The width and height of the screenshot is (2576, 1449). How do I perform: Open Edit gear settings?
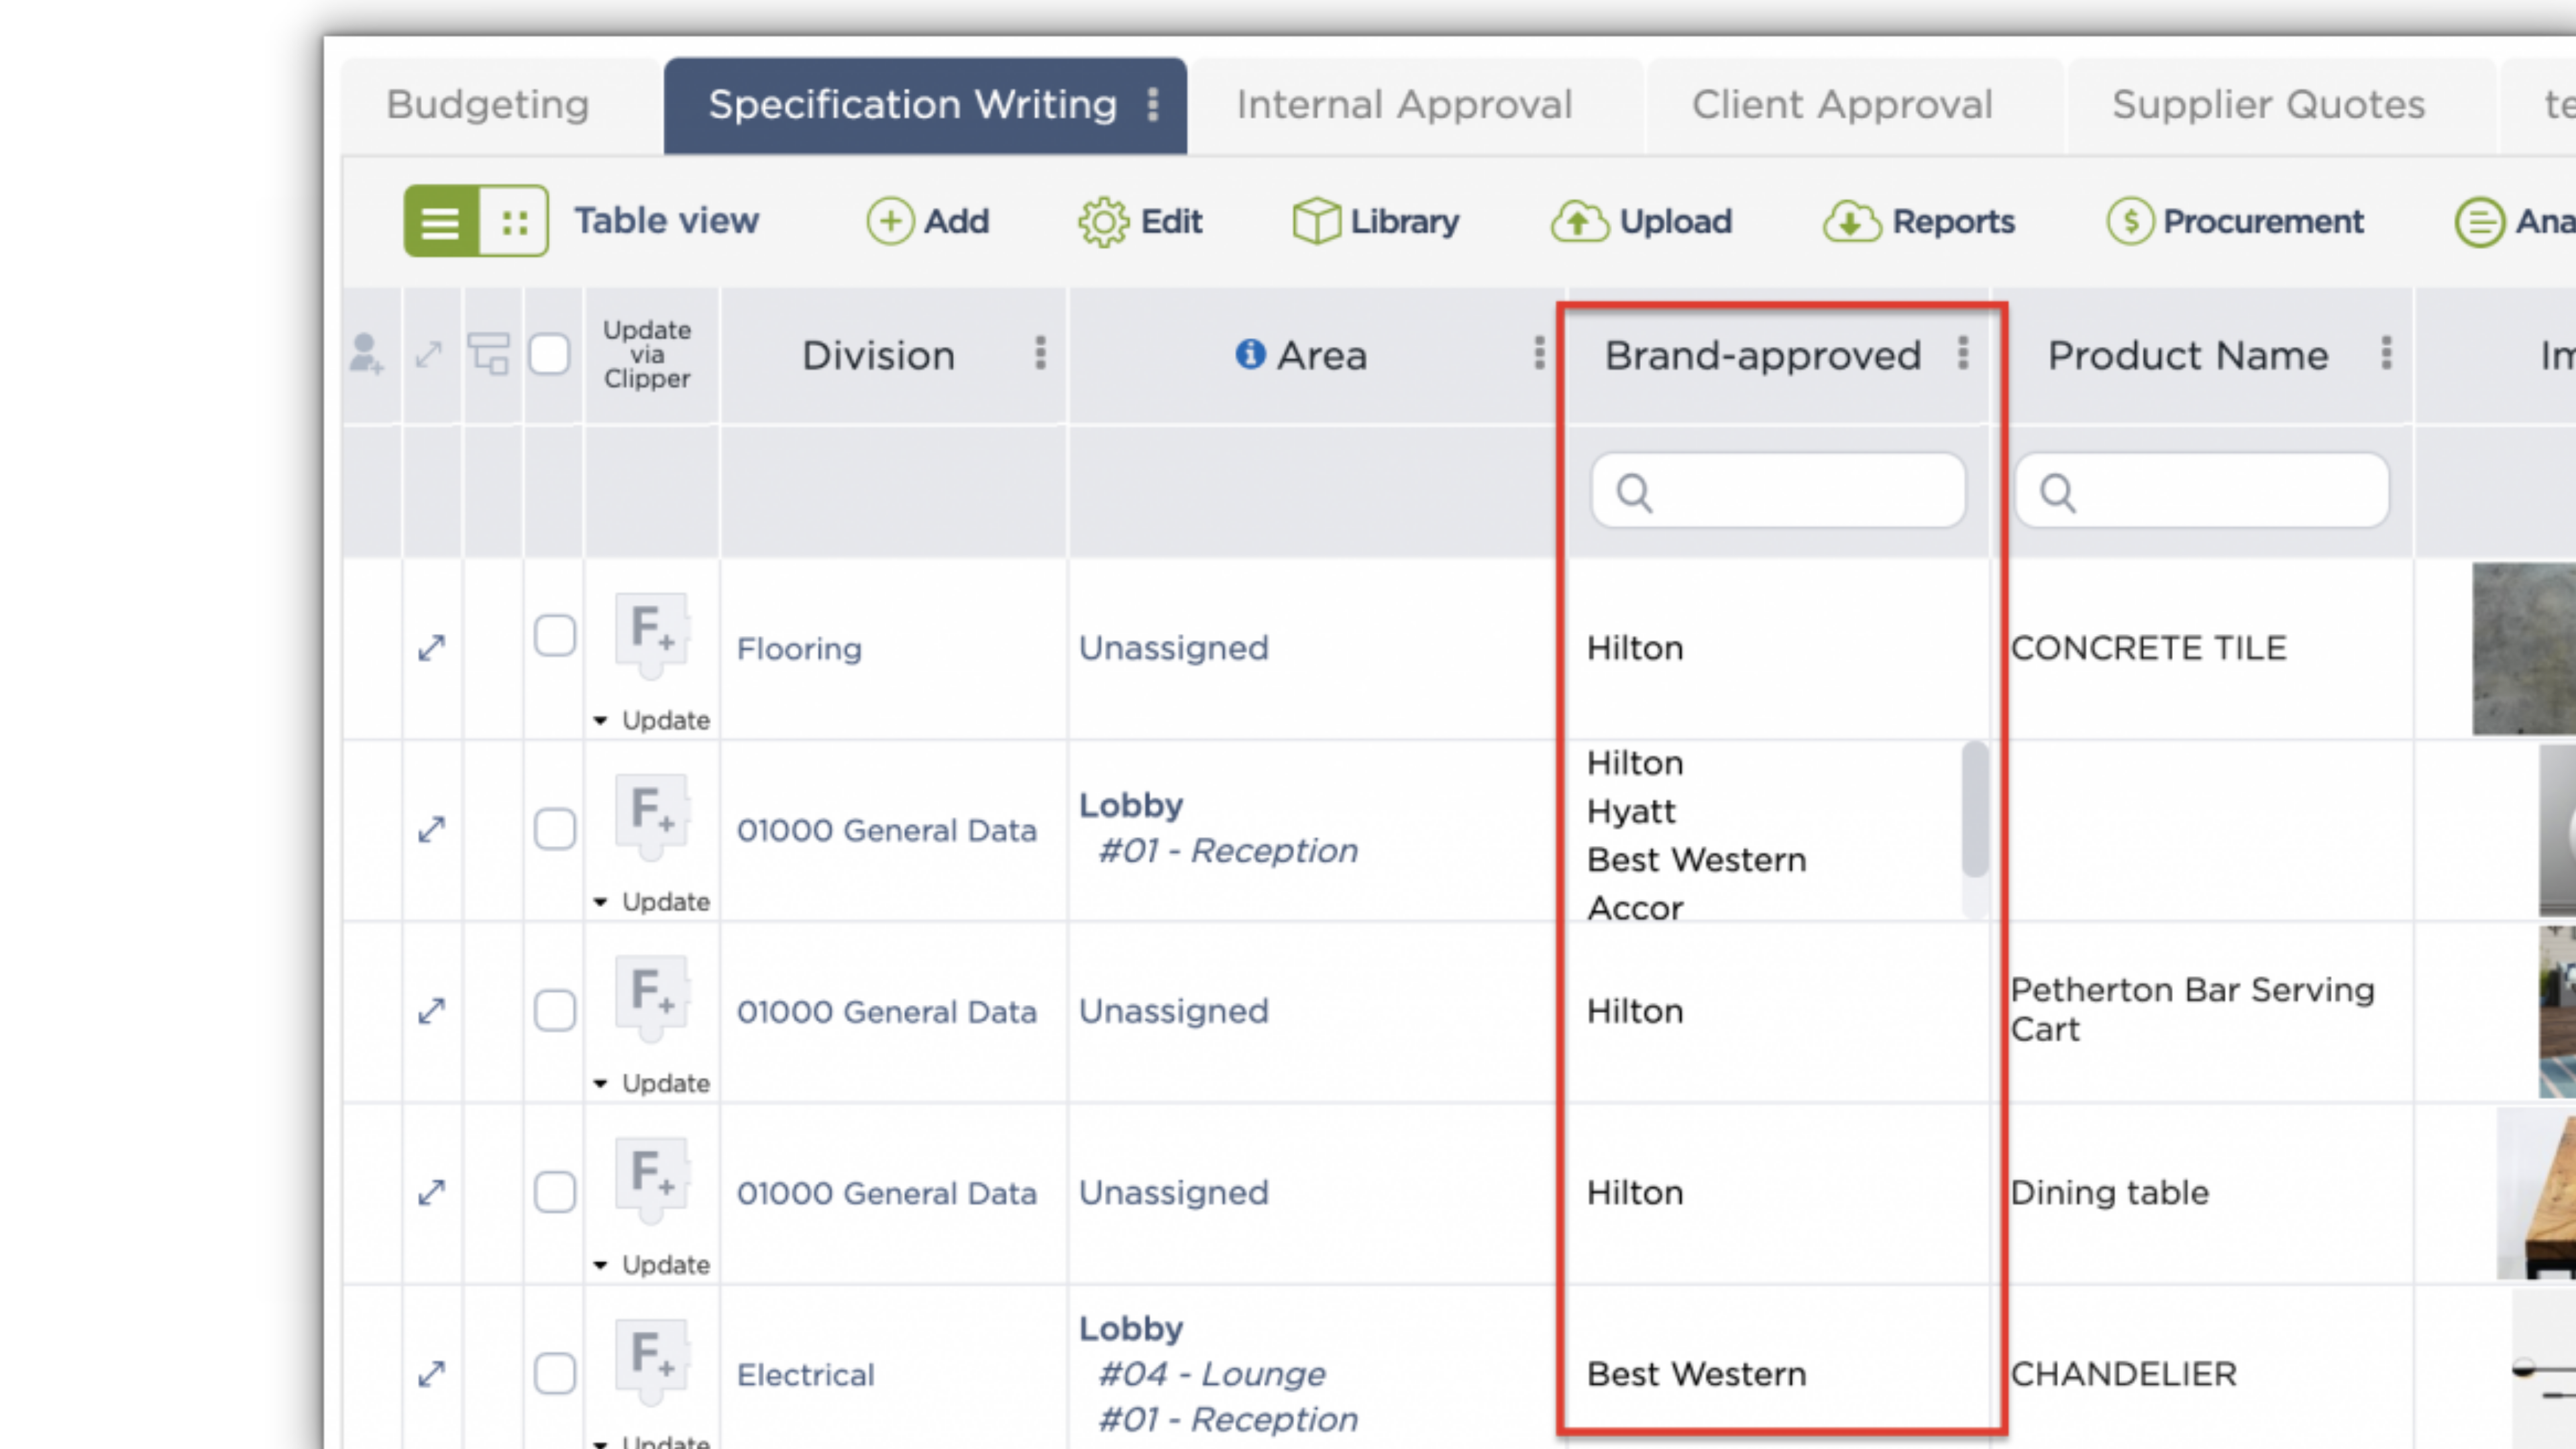1103,221
